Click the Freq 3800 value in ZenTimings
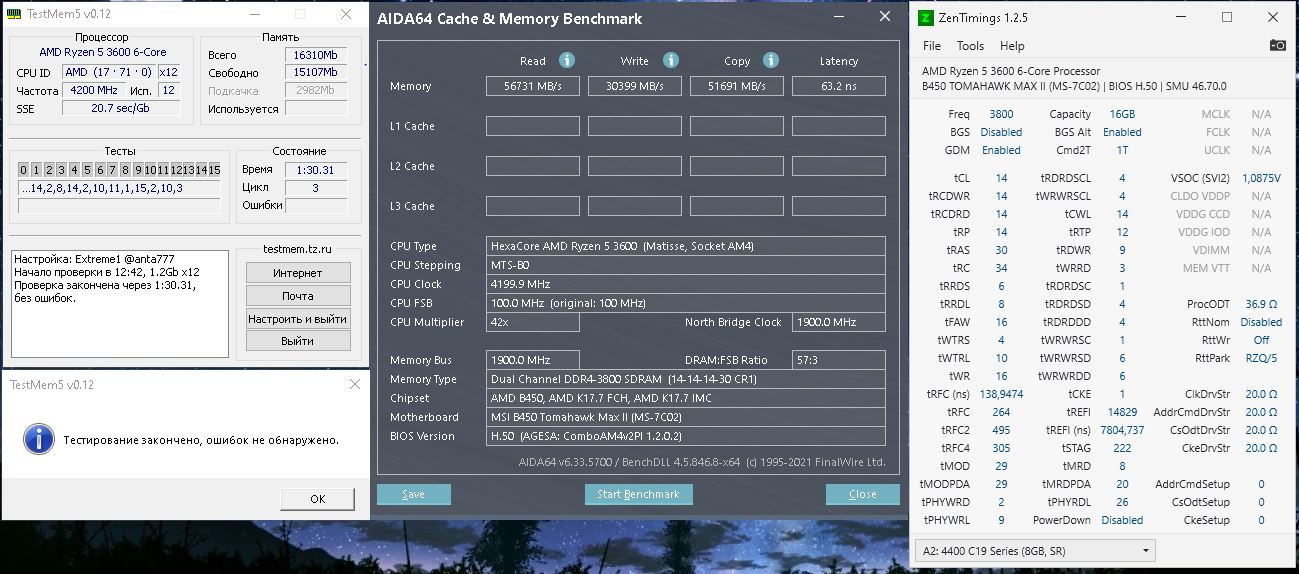This screenshot has width=1299, height=574. 1001,114
